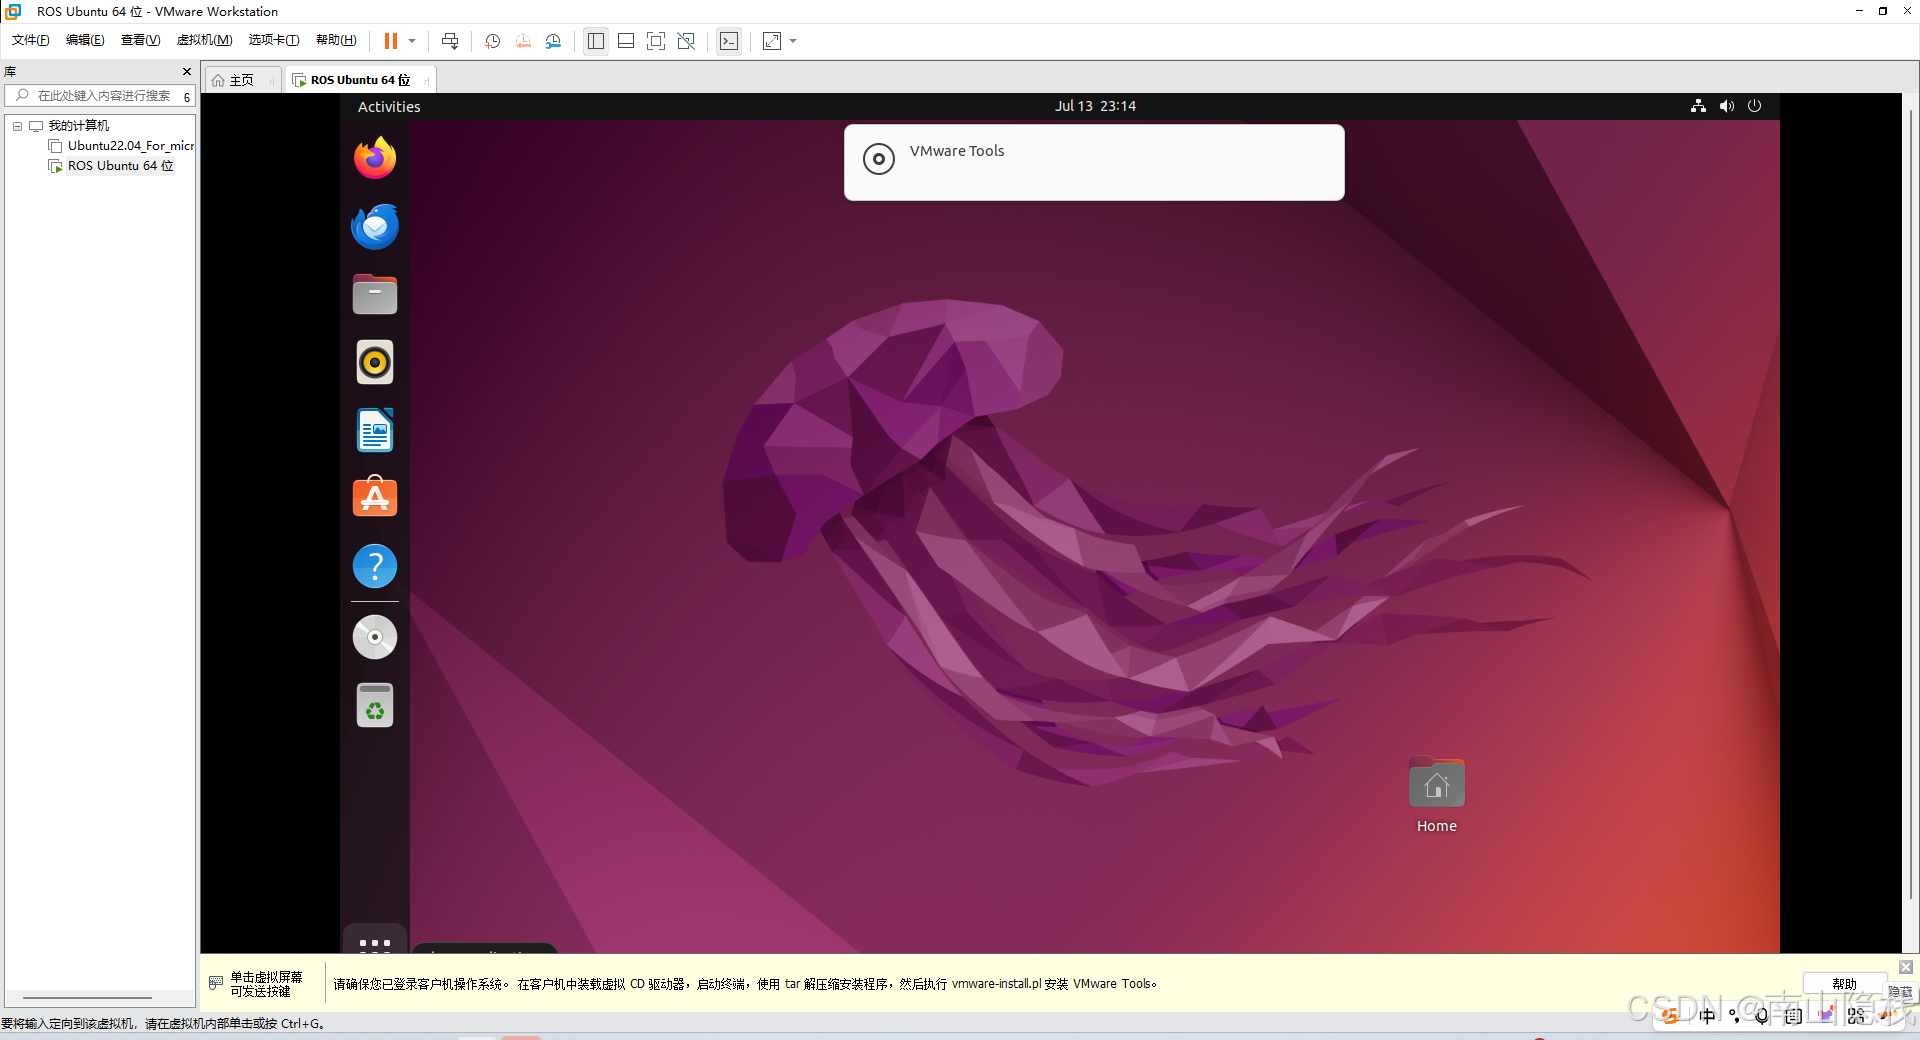Enter full screen mode from the toolbar

(655, 41)
